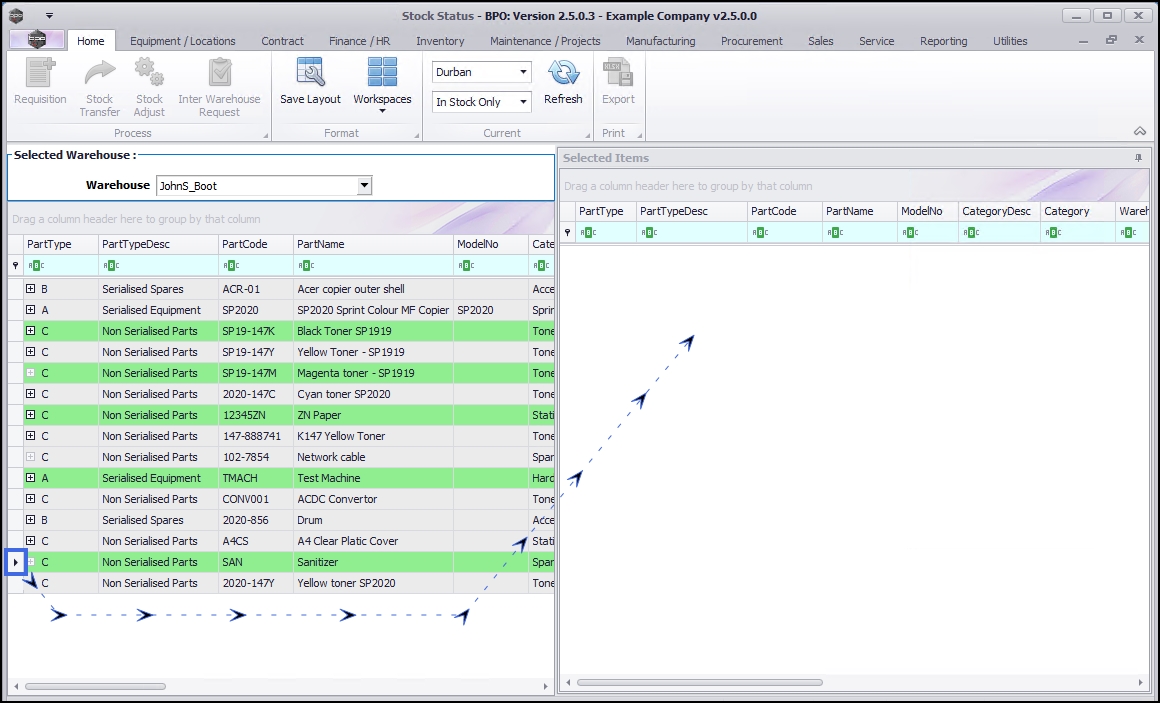Open the Reporting tab
Image resolution: width=1160 pixels, height=703 pixels.
point(943,41)
